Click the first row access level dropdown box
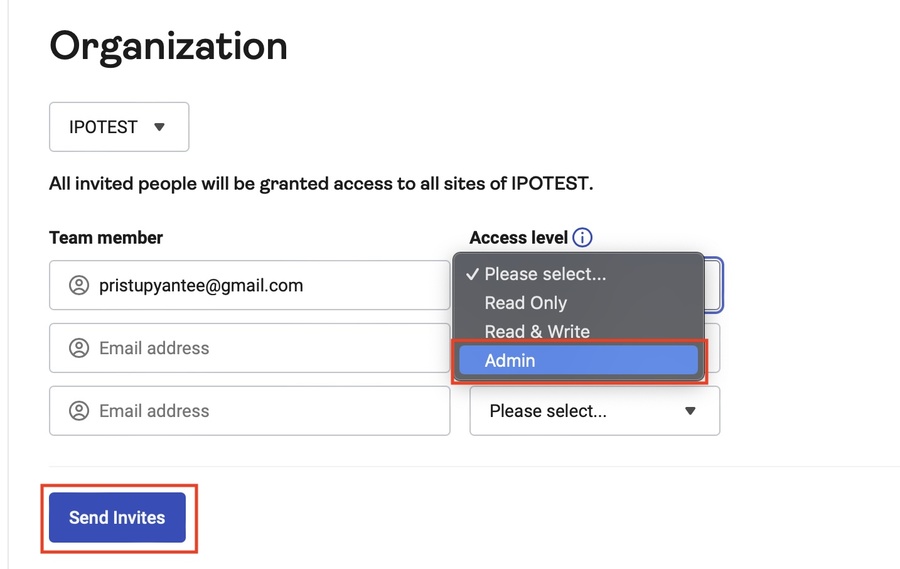 pos(713,286)
